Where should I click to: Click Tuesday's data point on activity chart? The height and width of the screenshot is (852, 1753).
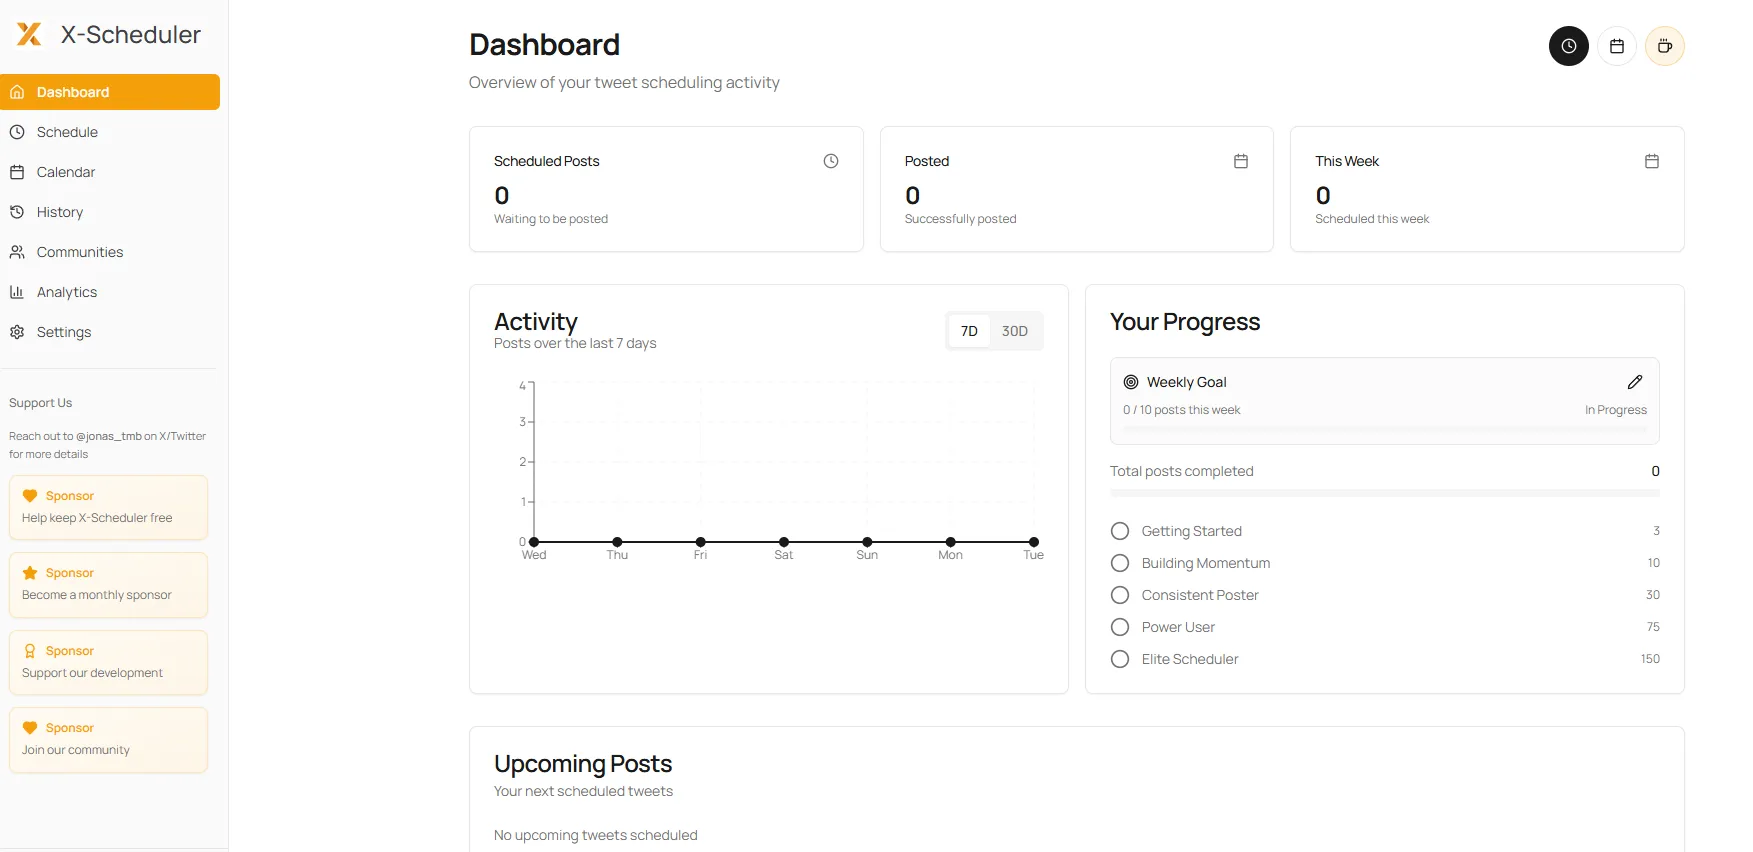coord(1033,542)
